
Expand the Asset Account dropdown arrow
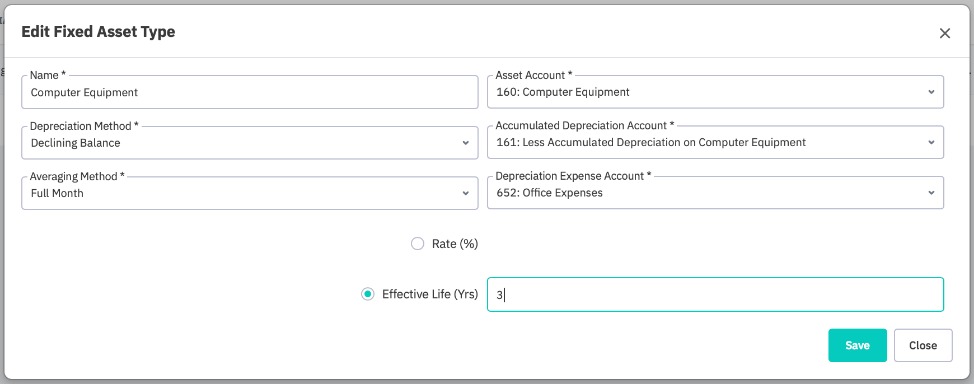(x=931, y=92)
